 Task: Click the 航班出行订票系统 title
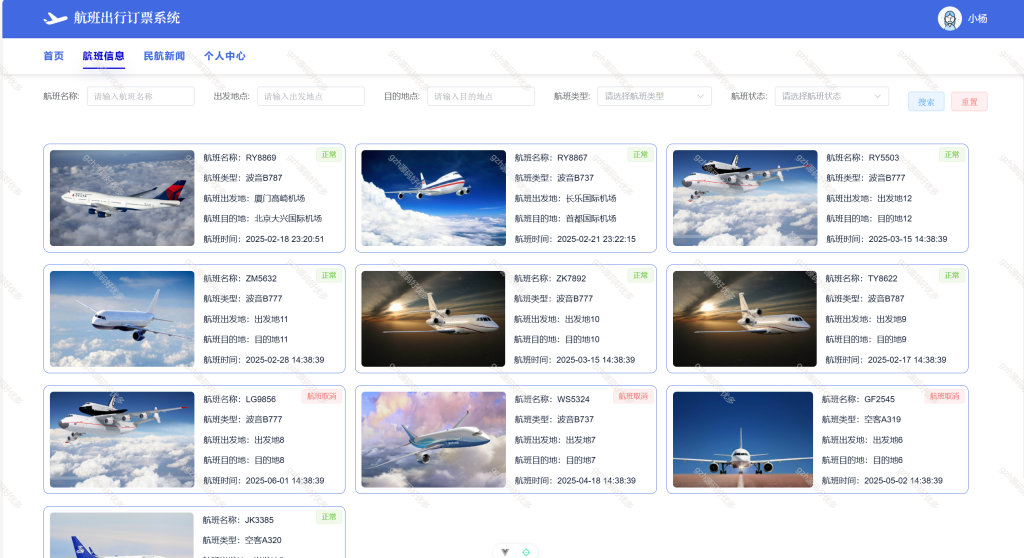127,18
